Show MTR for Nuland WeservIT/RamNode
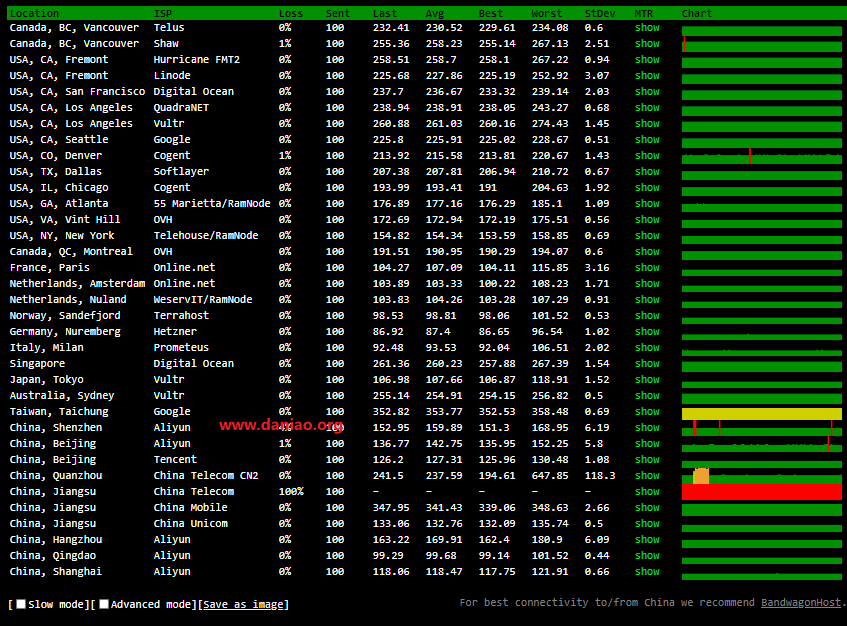The width and height of the screenshot is (847, 626). (x=647, y=300)
